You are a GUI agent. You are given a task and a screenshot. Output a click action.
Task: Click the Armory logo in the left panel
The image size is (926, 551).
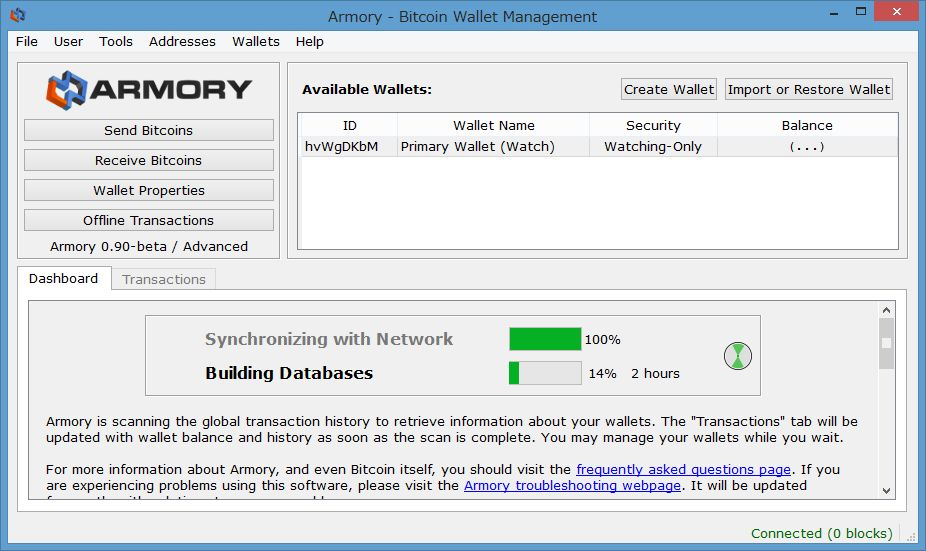pyautogui.click(x=149, y=90)
